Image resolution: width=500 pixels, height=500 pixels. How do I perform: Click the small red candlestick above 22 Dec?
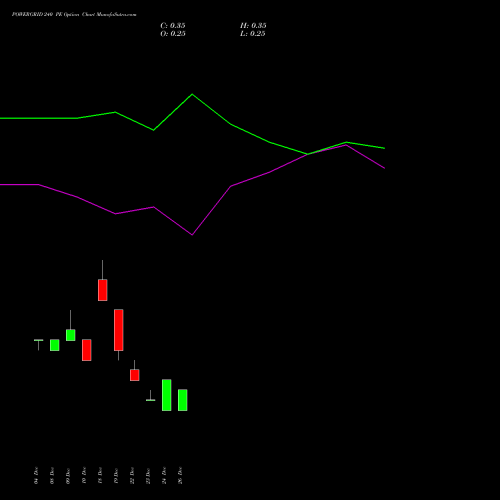[135, 375]
